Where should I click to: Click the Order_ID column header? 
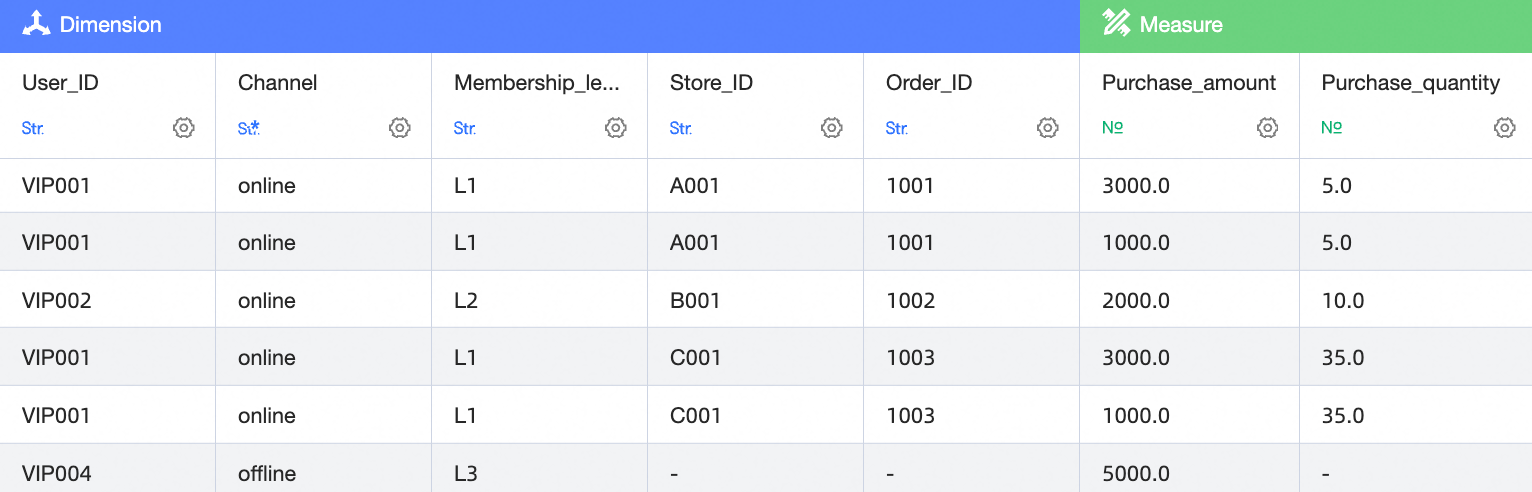[929, 83]
